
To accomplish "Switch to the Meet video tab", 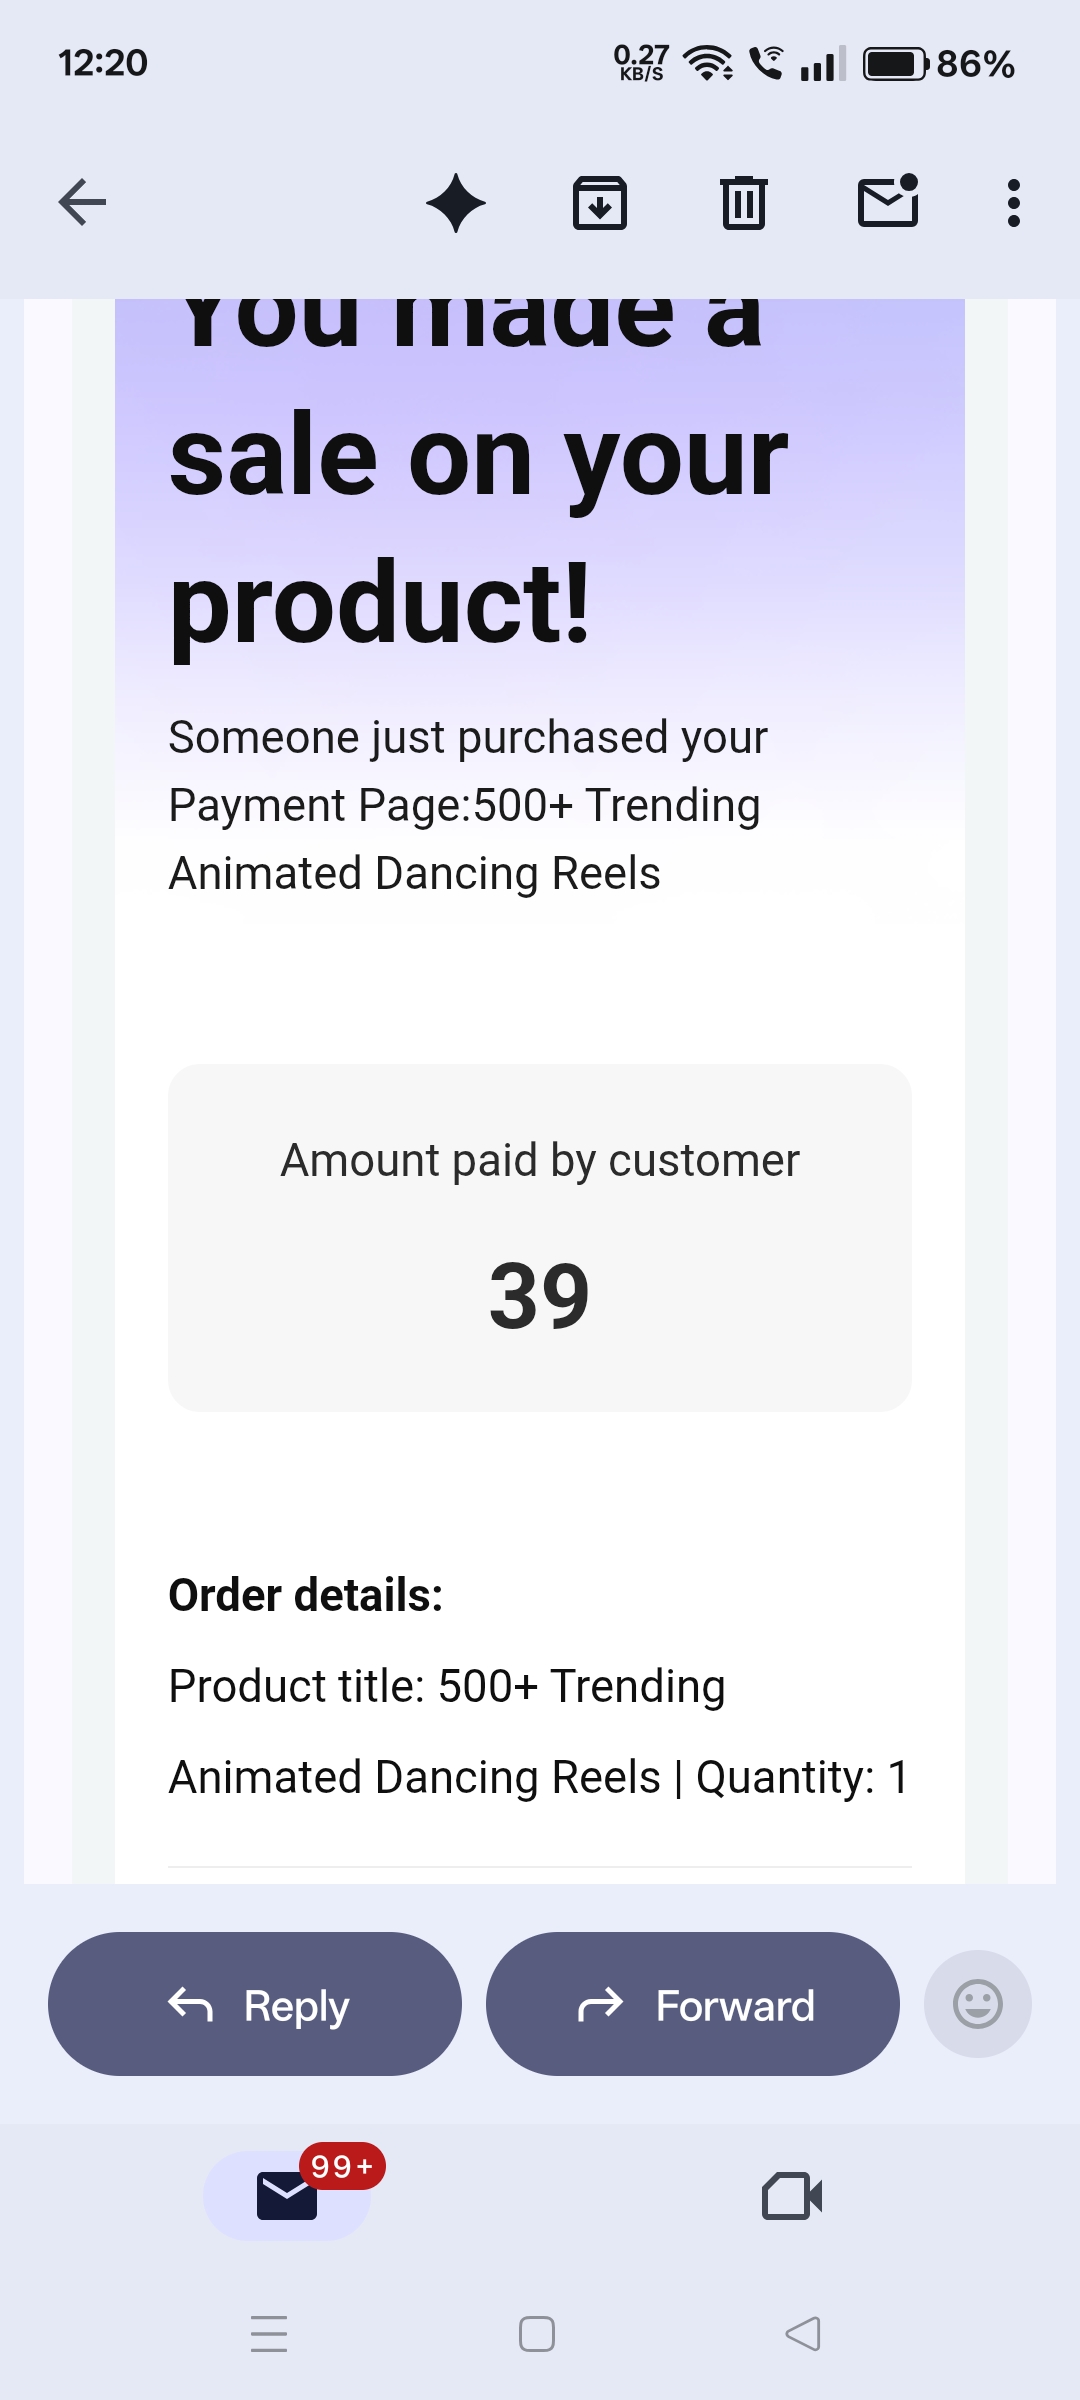I will point(792,2196).
